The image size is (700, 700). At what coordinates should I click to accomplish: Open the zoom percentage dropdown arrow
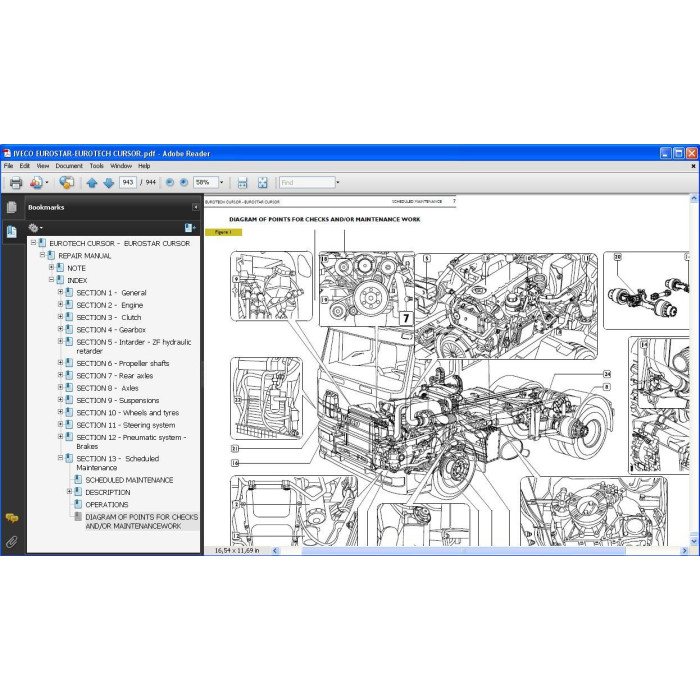click(x=221, y=182)
